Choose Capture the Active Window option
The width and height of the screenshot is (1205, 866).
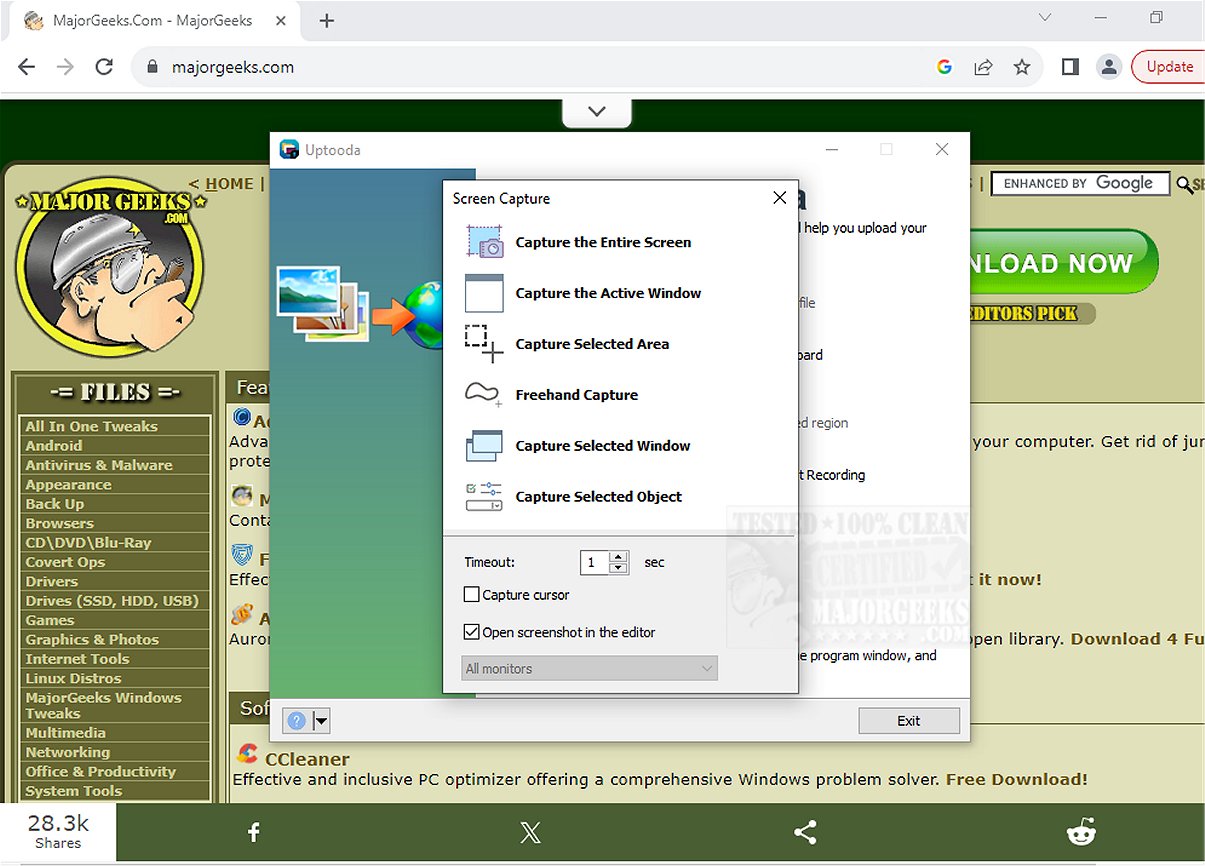click(x=608, y=293)
